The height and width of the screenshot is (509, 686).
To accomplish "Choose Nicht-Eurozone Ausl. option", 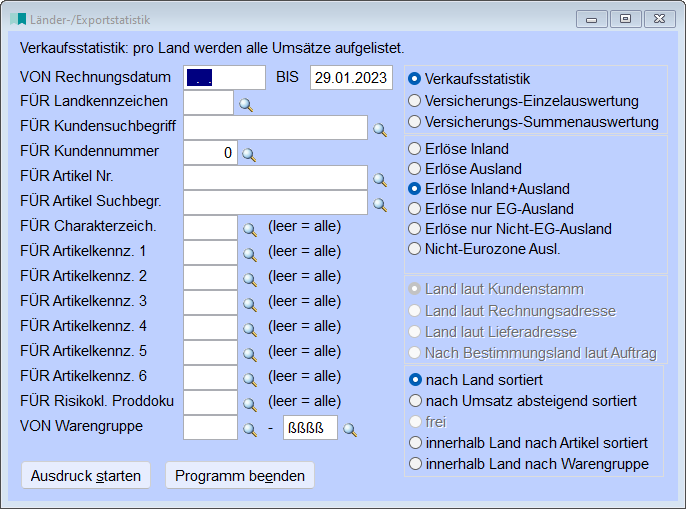I will 484,249.
